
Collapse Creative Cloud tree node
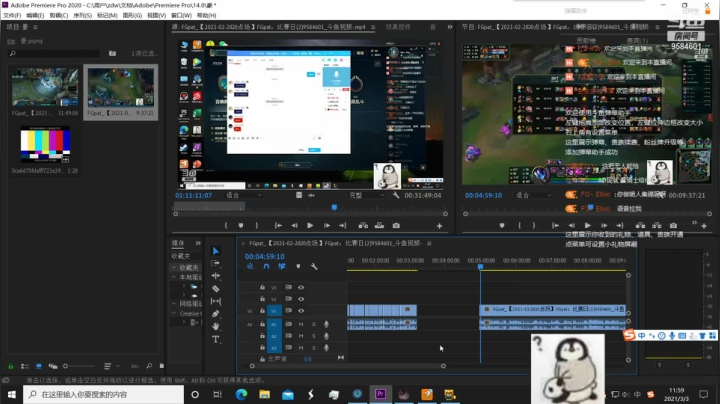tap(174, 314)
